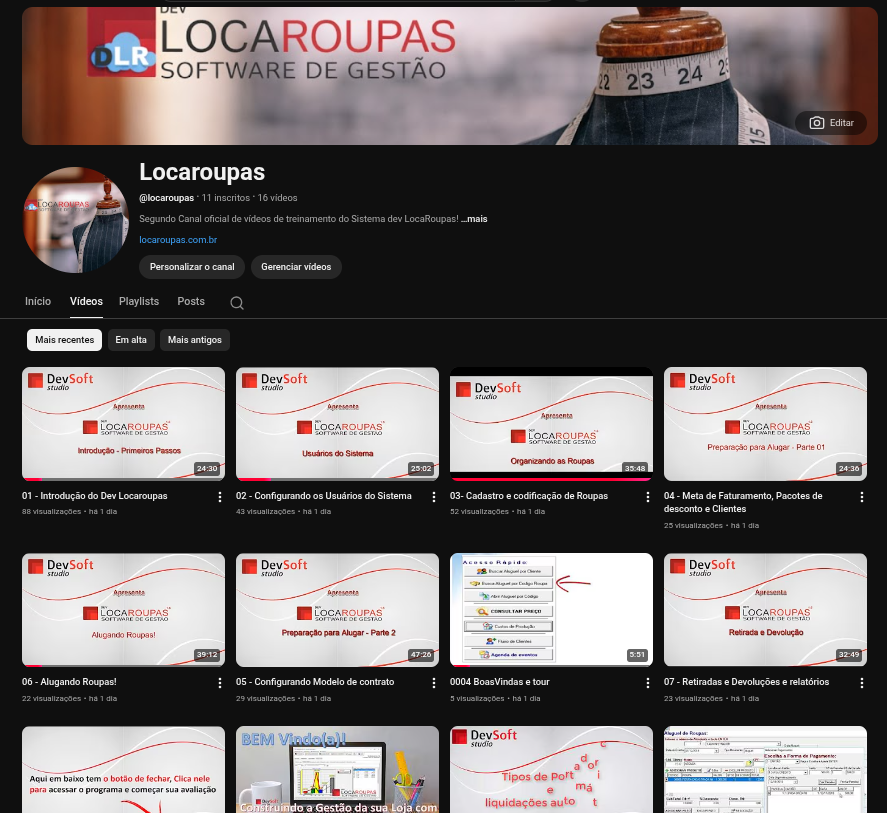Image resolution: width=887 pixels, height=813 pixels.
Task: Switch to the Posts tab
Action: click(191, 302)
